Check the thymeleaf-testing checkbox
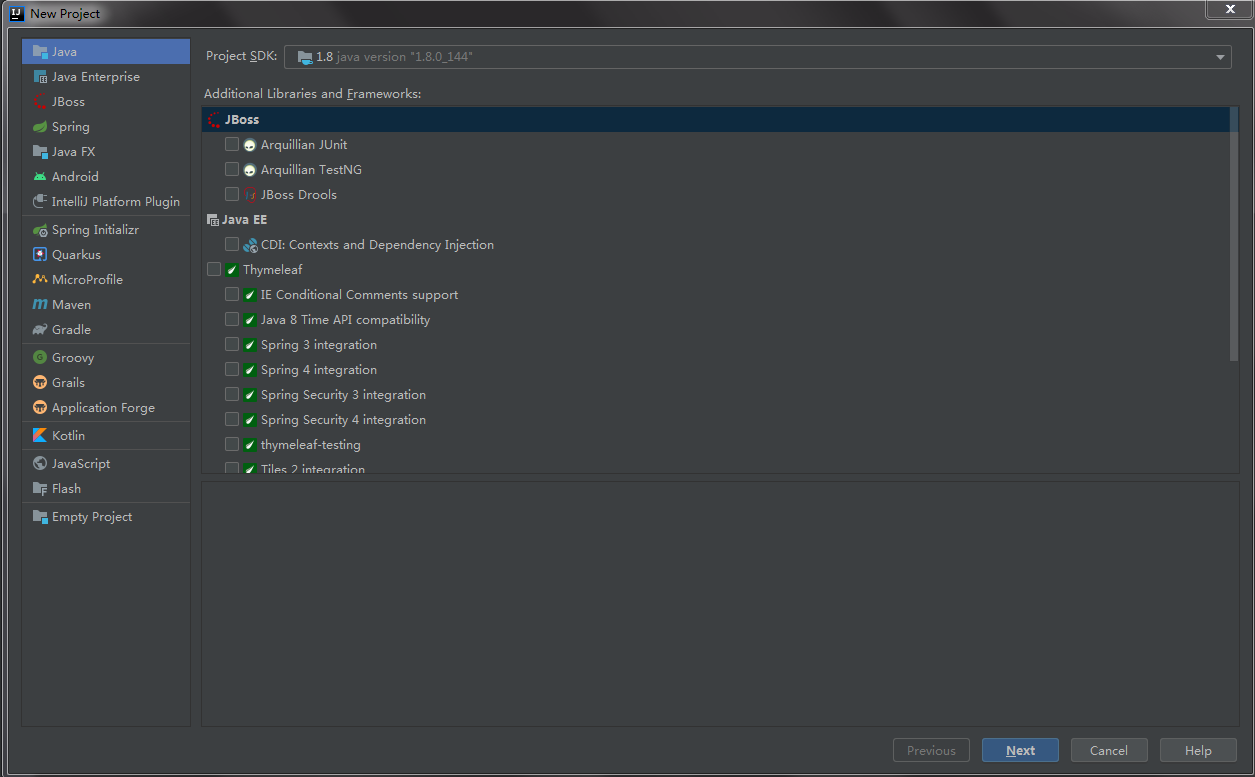Image resolution: width=1255 pixels, height=777 pixels. click(232, 444)
